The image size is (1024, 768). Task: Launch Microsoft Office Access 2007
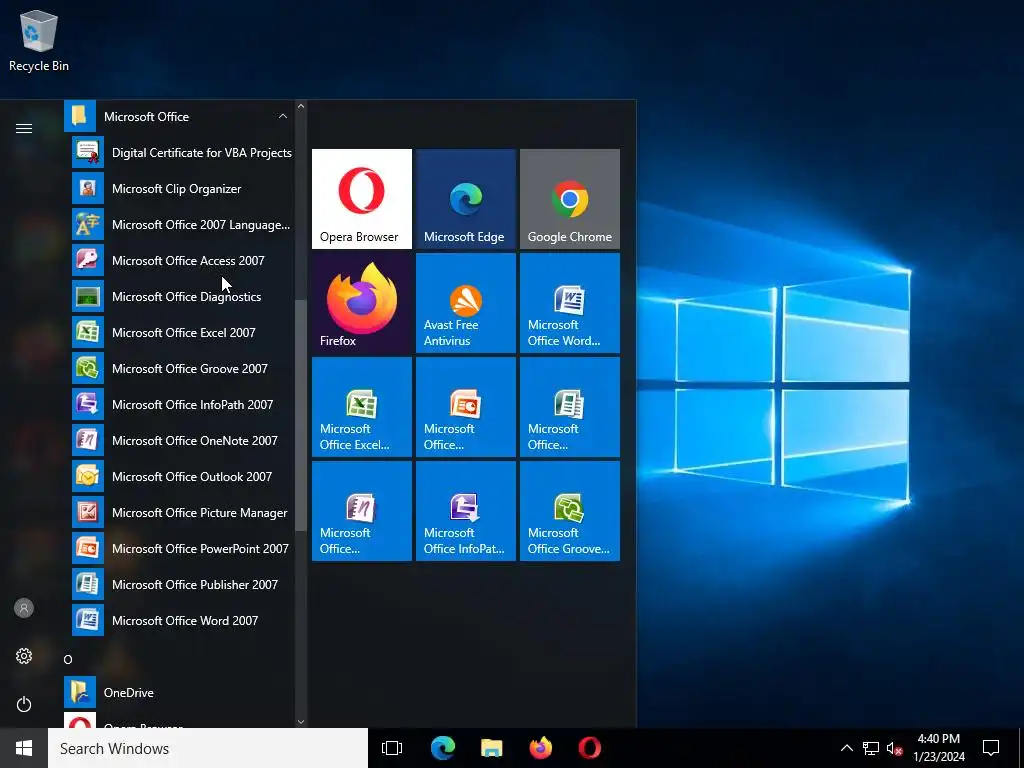182,261
